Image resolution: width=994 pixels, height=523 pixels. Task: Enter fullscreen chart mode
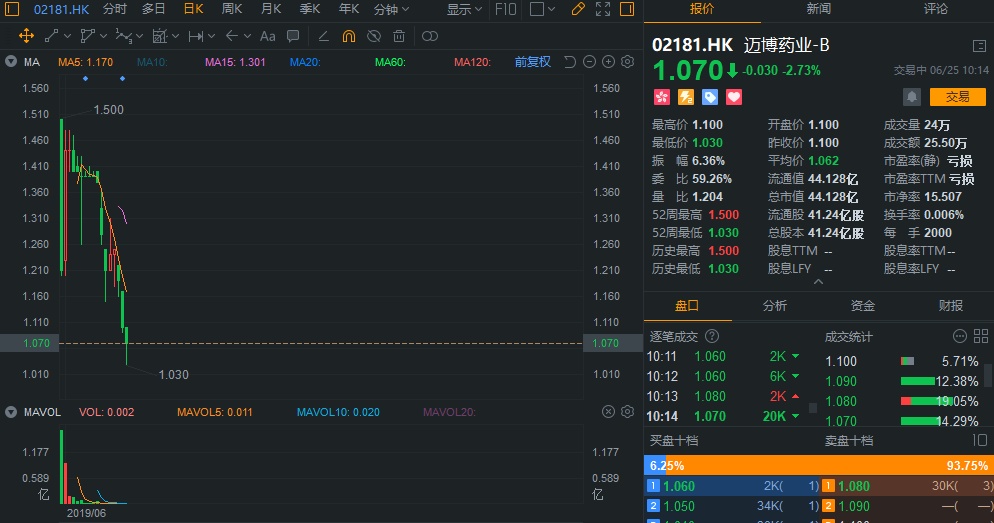pyautogui.click(x=603, y=9)
